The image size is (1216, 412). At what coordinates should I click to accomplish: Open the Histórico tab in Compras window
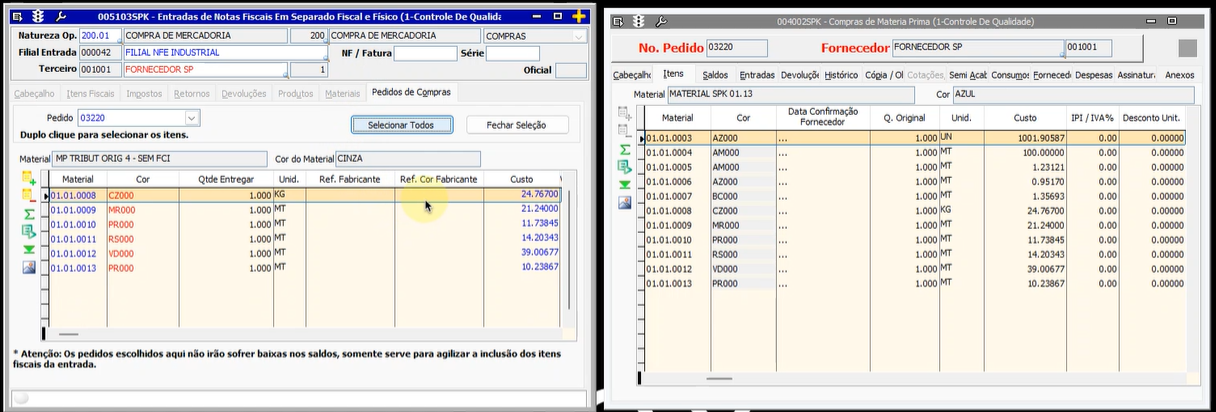click(x=841, y=75)
